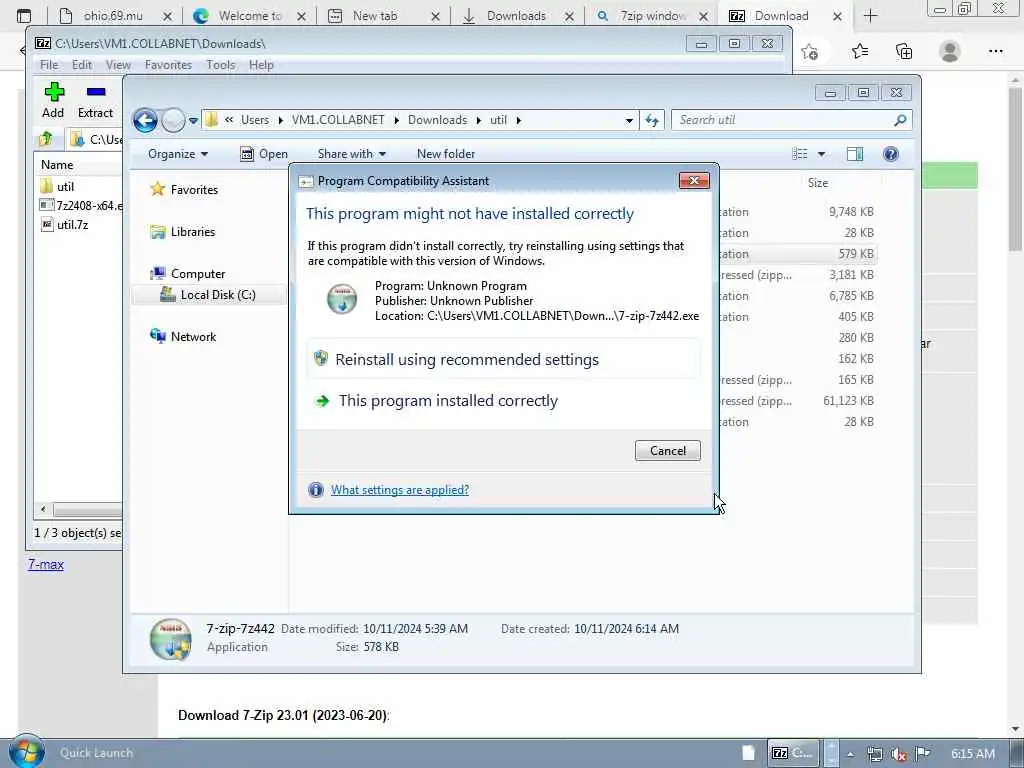
Task: Click the Action Center flag tray icon
Action: pyautogui.click(x=923, y=753)
